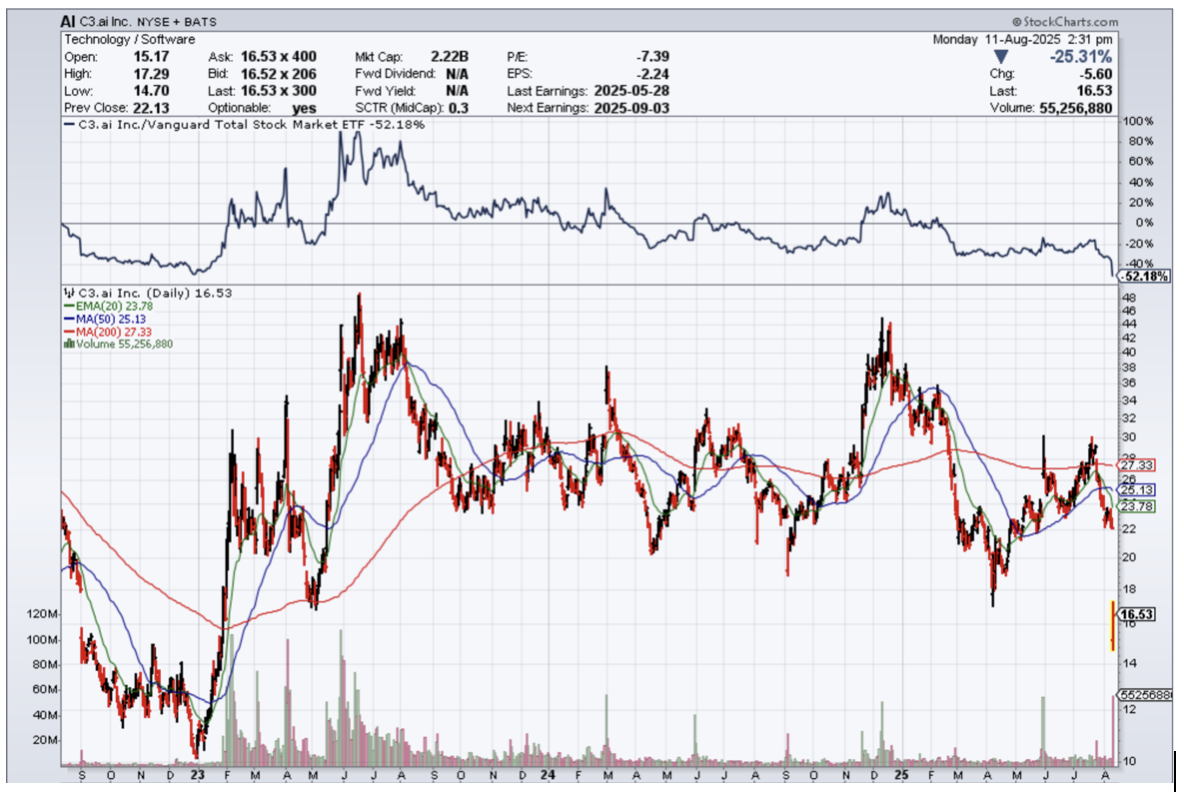Click the NYSE + BATS exchange label
Screen dimensions: 1184x792
point(176,22)
